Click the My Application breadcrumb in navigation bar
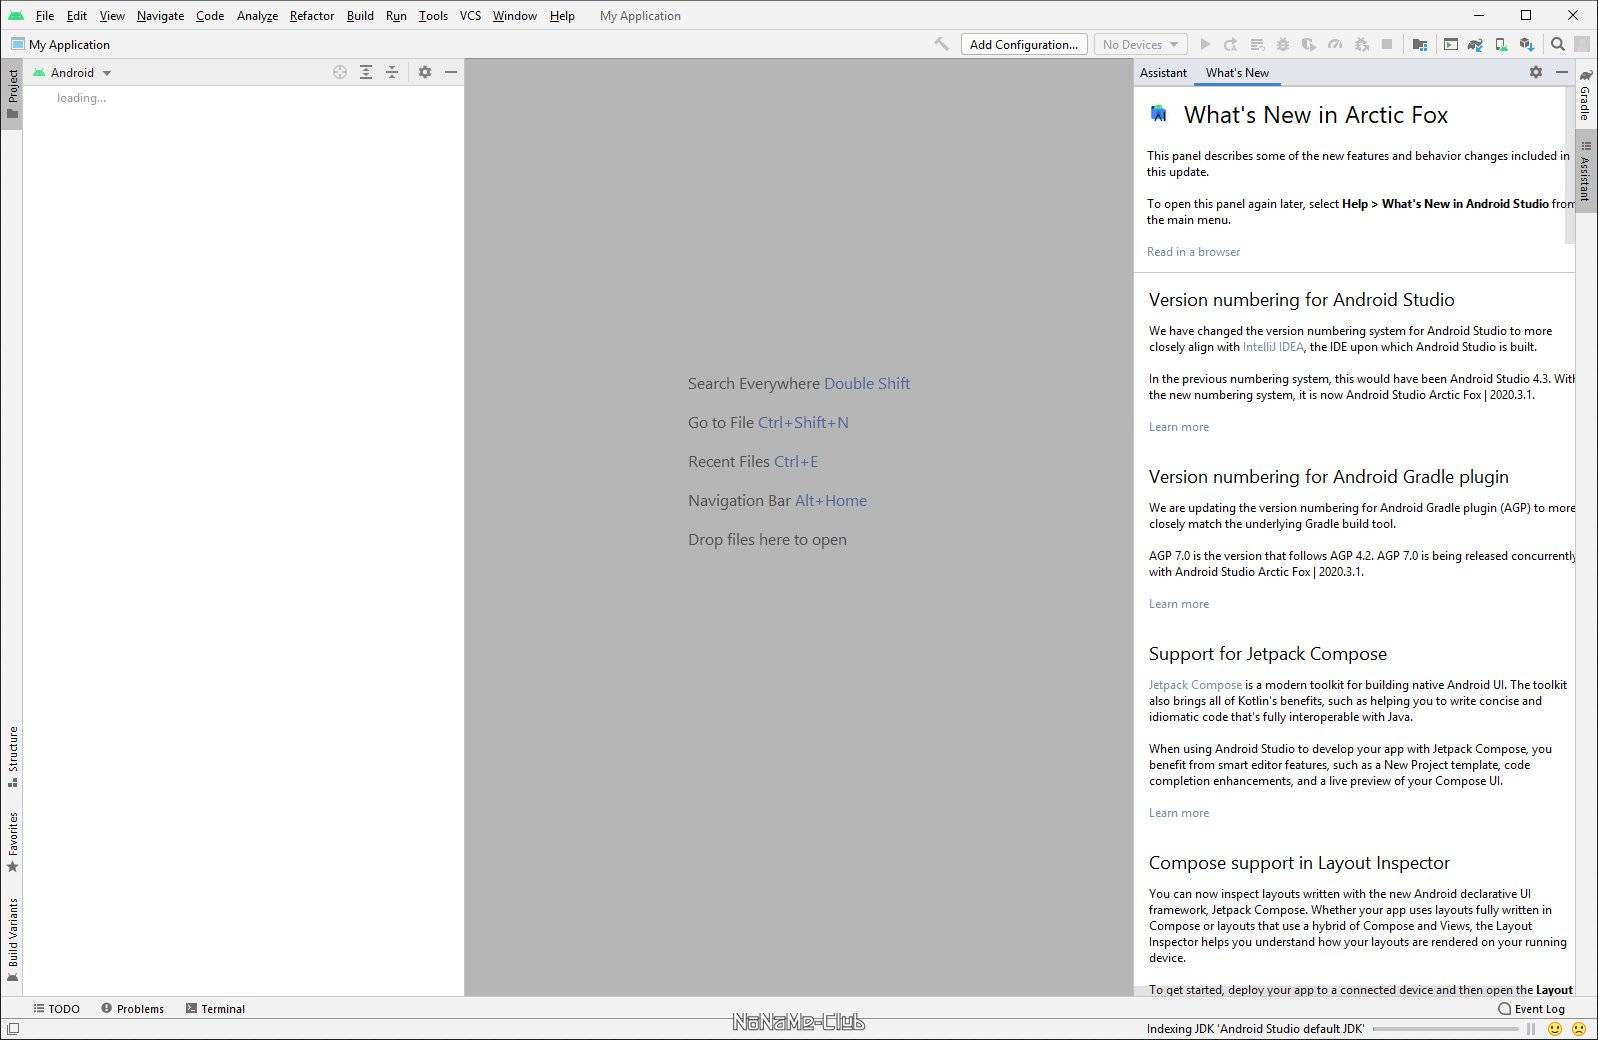Screen dimensions: 1598x1040 pyautogui.click(x=60, y=44)
